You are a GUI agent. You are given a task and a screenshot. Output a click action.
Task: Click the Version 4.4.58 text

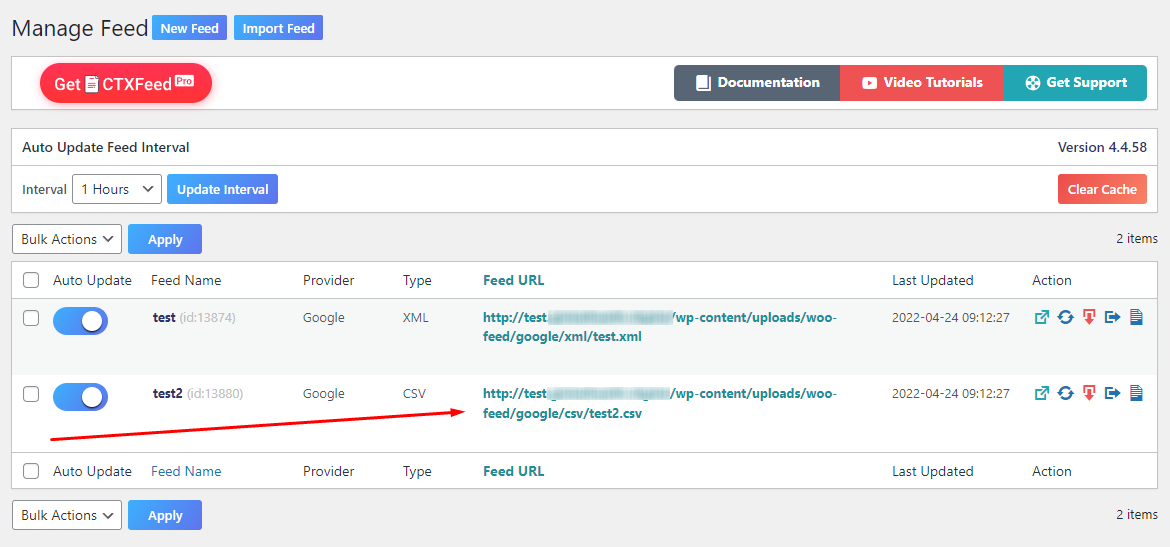pyautogui.click(x=1102, y=147)
